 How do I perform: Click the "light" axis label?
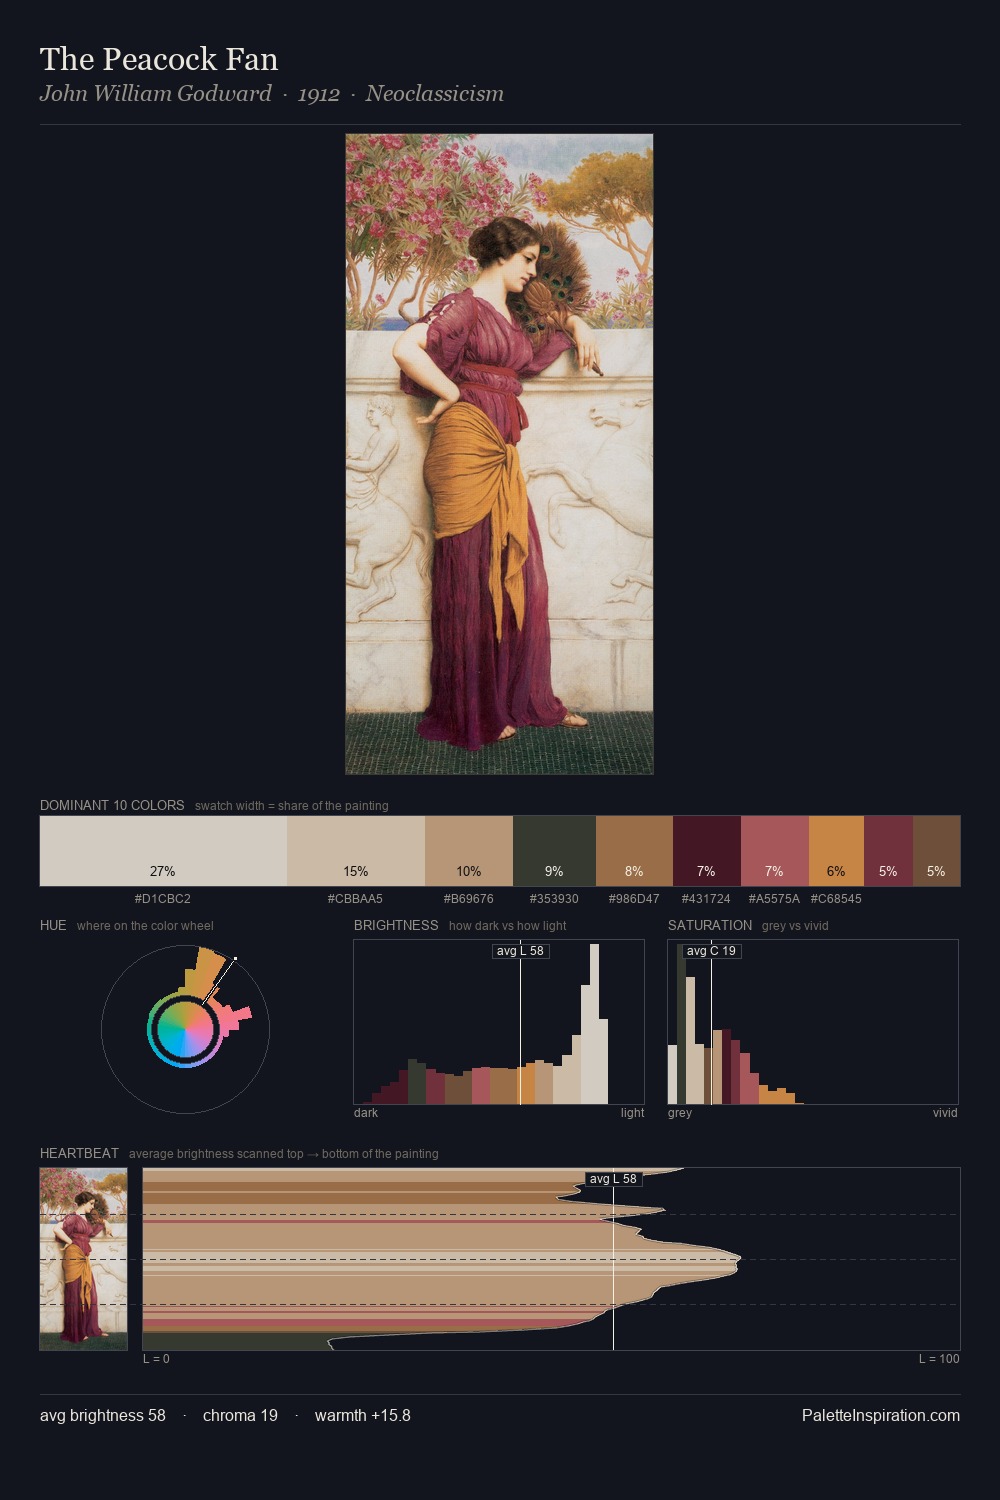[x=632, y=1113]
